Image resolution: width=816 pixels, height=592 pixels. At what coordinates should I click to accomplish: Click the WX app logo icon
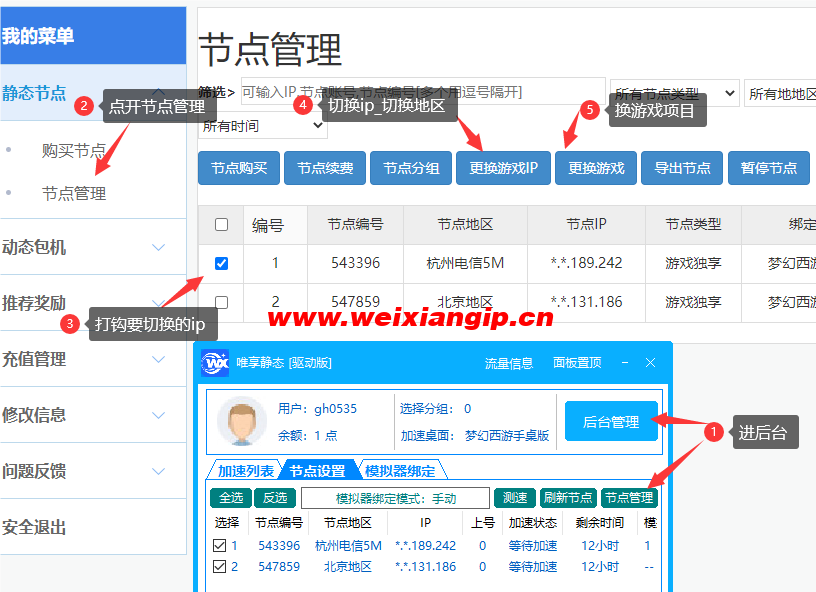point(215,363)
